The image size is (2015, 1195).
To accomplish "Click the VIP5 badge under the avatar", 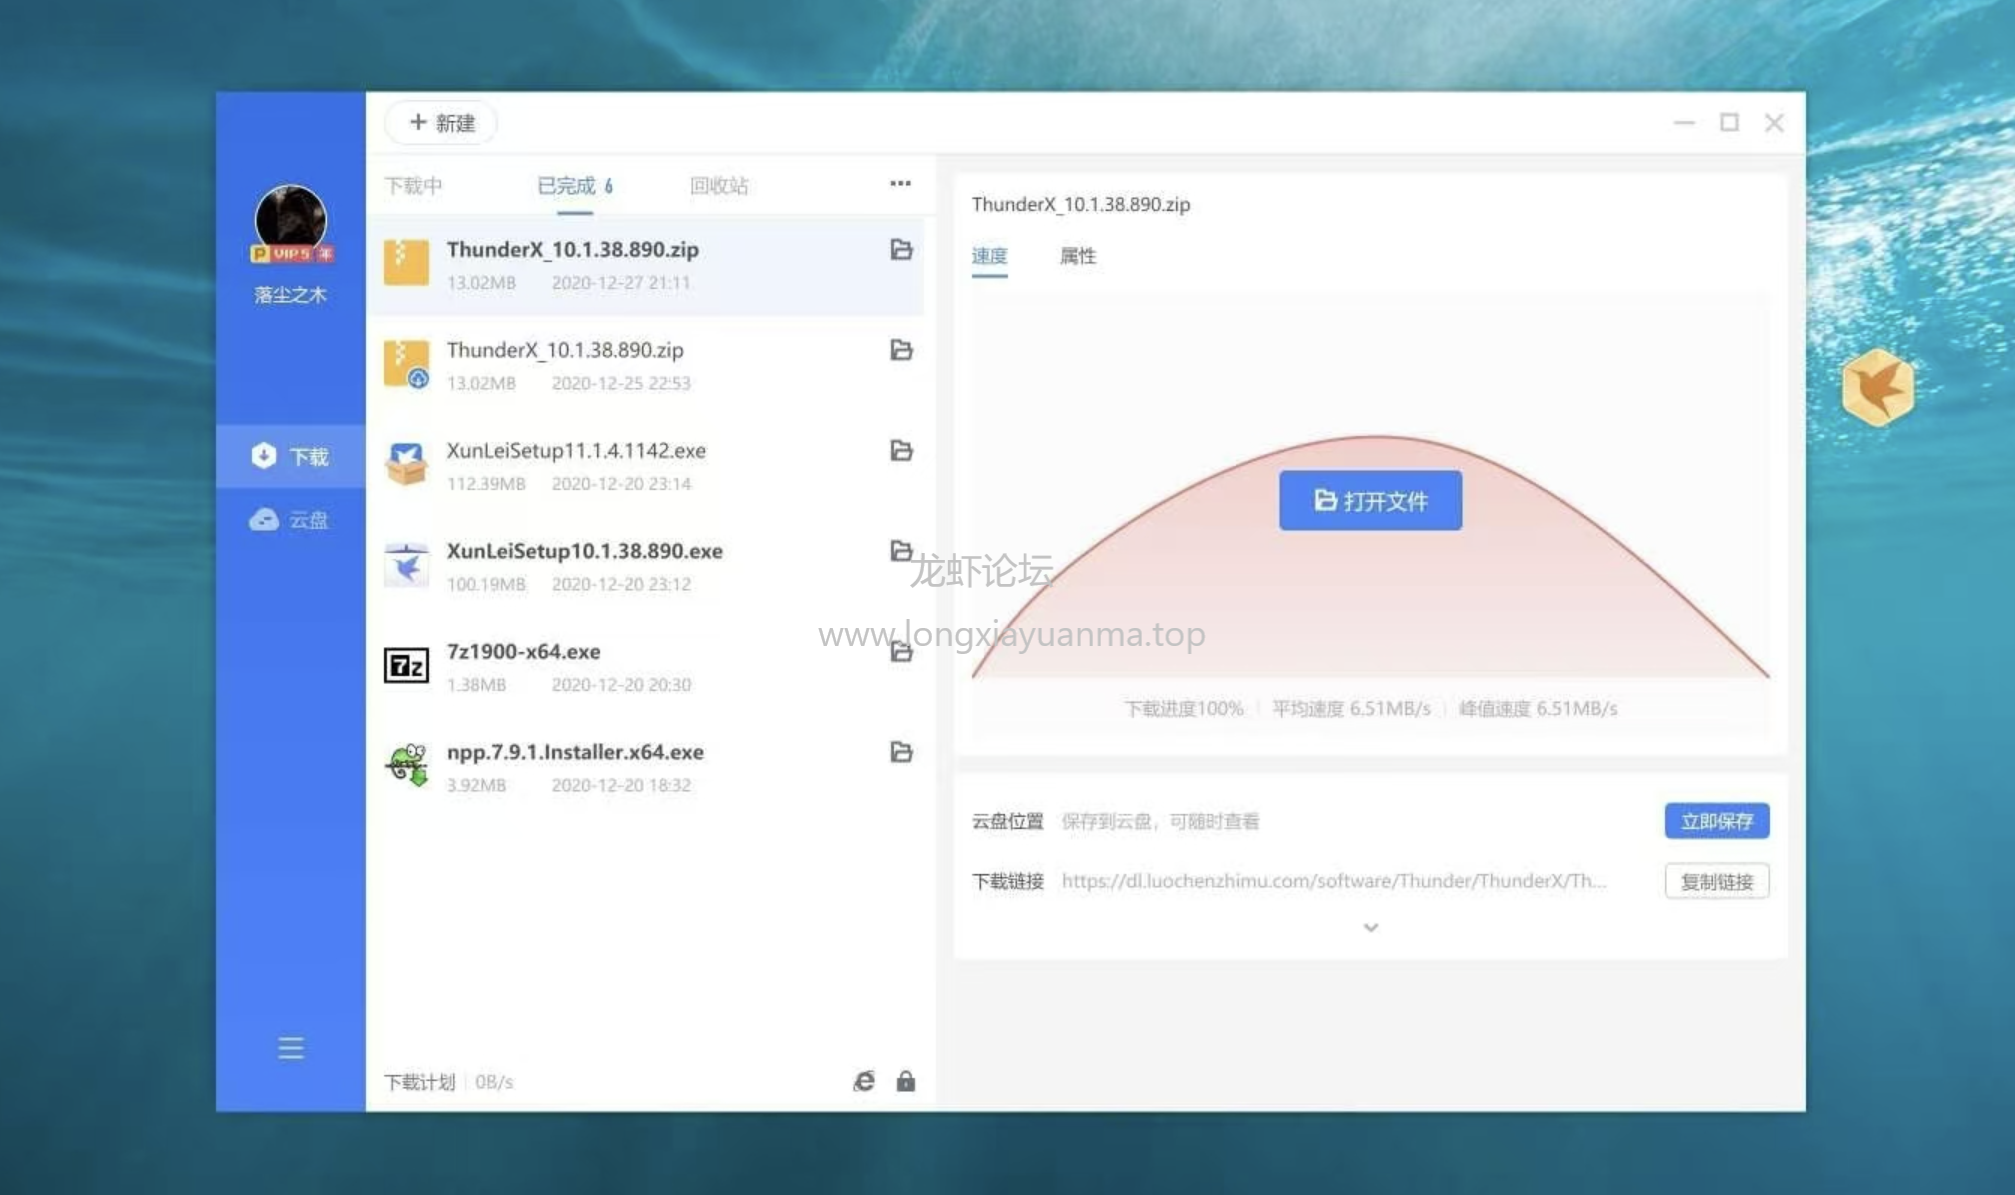I will point(291,254).
